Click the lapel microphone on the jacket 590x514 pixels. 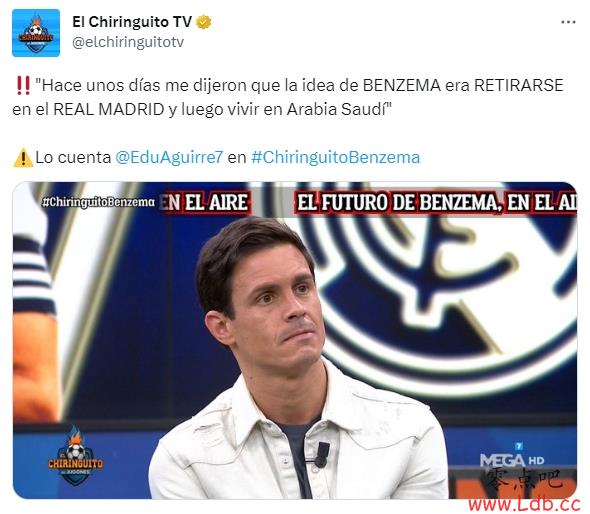pos(321,454)
